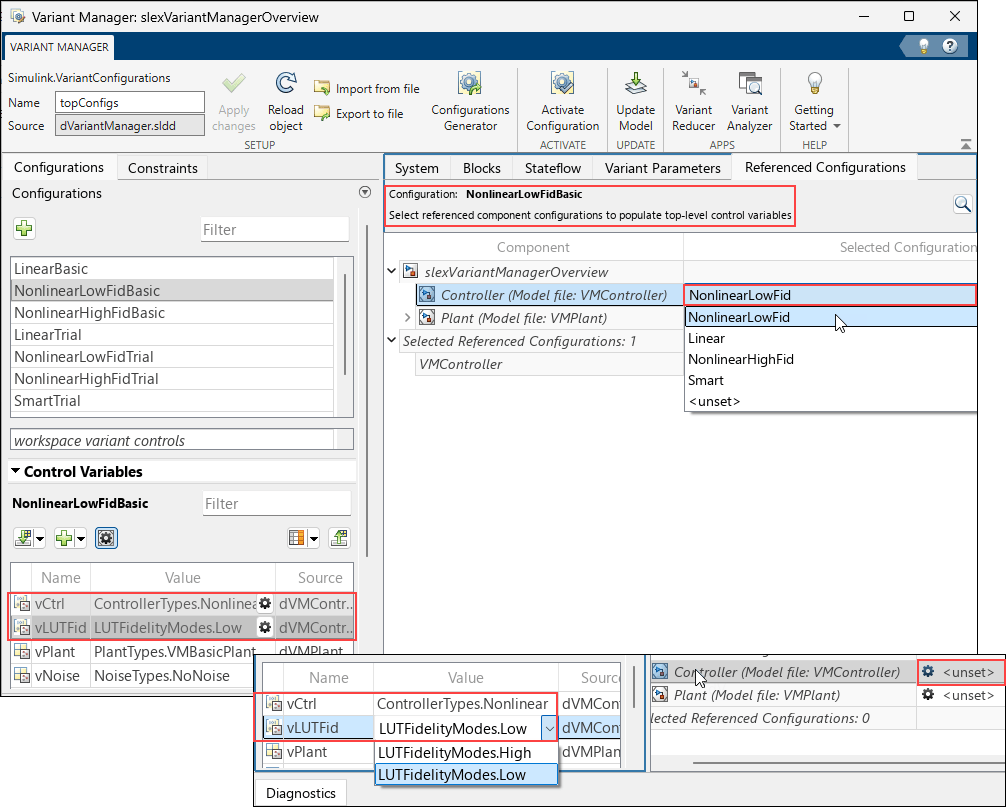
Task: Click Configurations panel circular collapse button
Action: tap(365, 192)
